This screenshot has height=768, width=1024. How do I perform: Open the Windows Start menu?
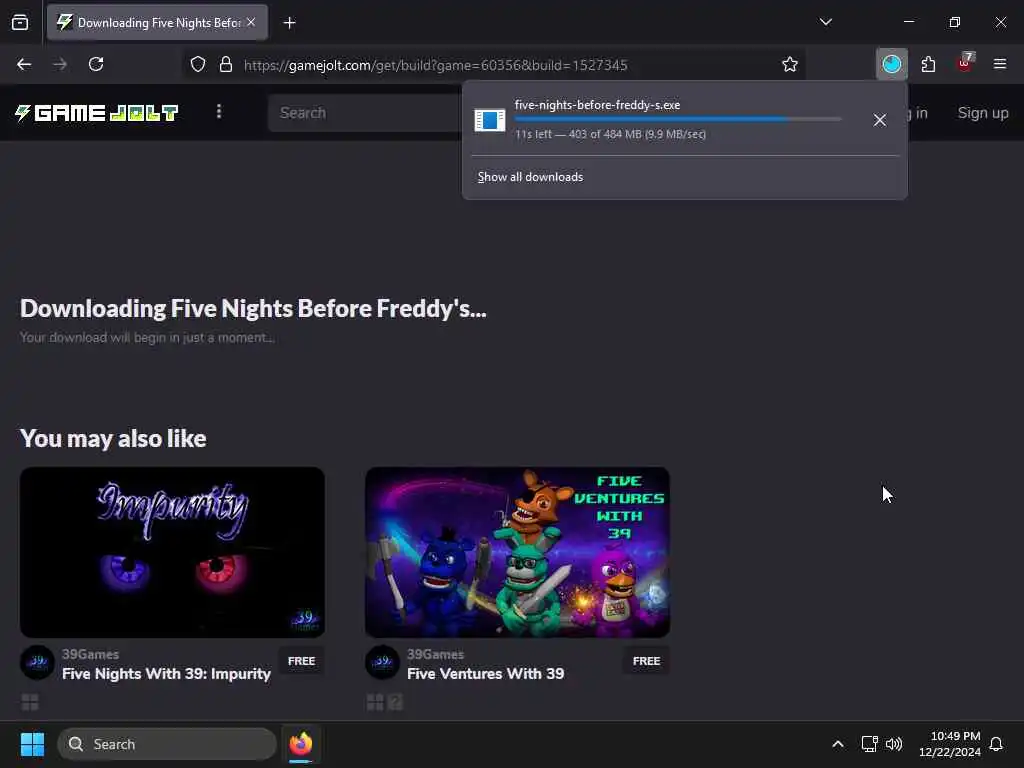pos(32,744)
